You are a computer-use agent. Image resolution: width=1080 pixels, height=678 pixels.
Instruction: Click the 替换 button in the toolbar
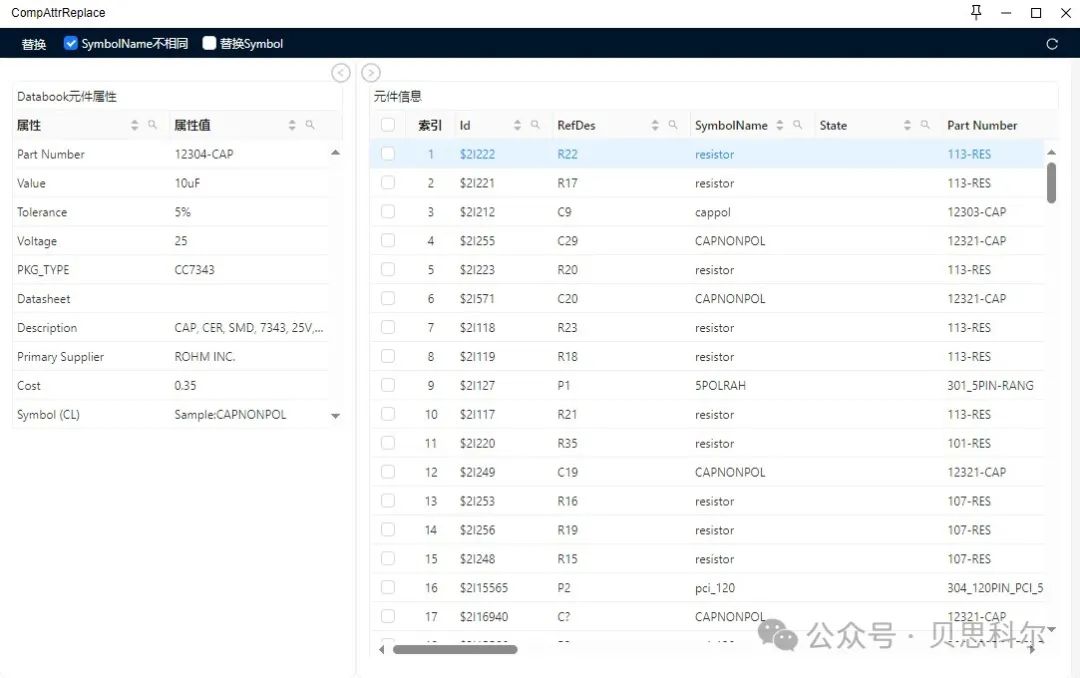(x=32, y=43)
